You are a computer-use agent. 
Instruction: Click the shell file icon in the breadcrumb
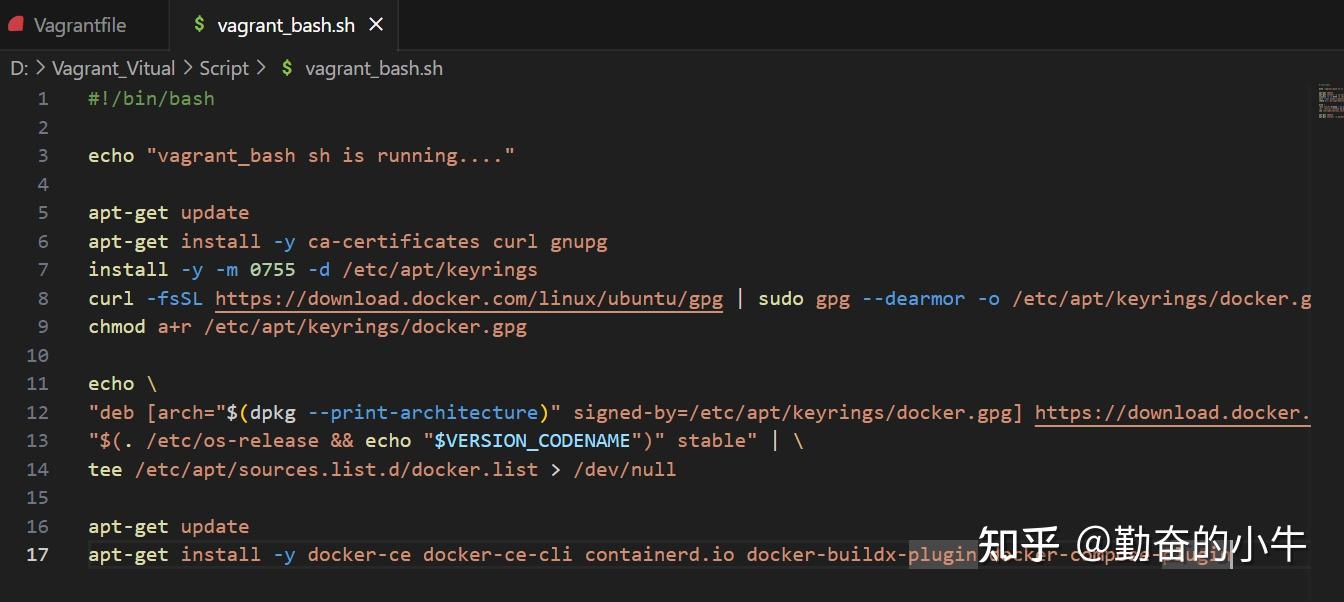(288, 68)
